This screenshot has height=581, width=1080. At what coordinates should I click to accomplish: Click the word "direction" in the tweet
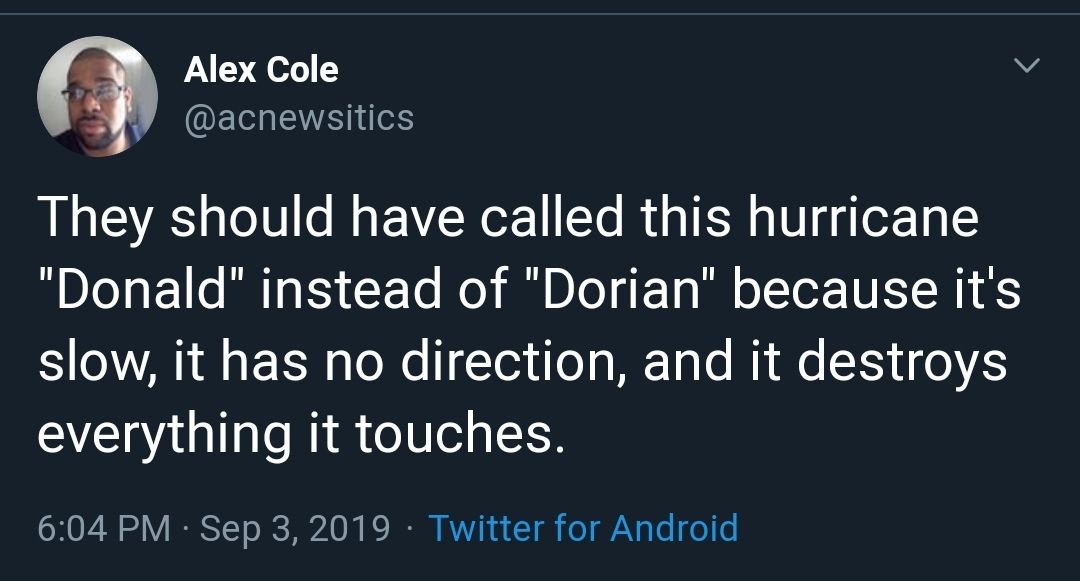pyautogui.click(x=509, y=362)
